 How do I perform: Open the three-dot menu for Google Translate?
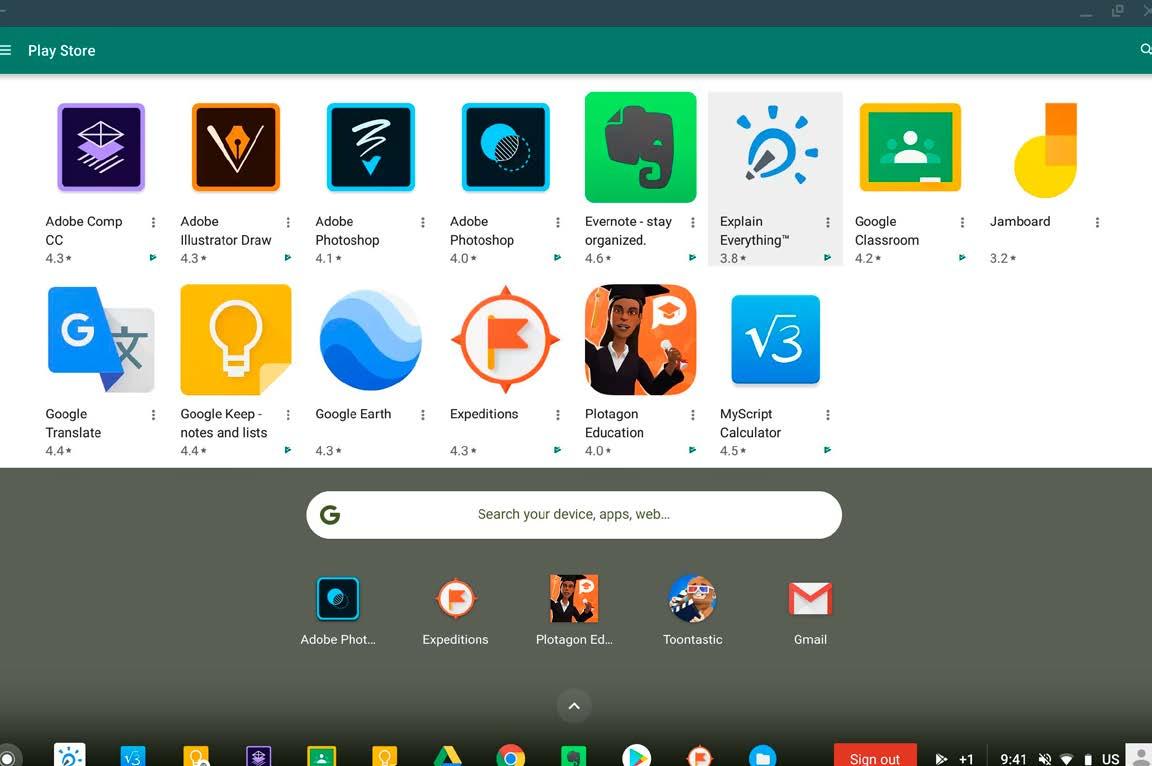154,415
